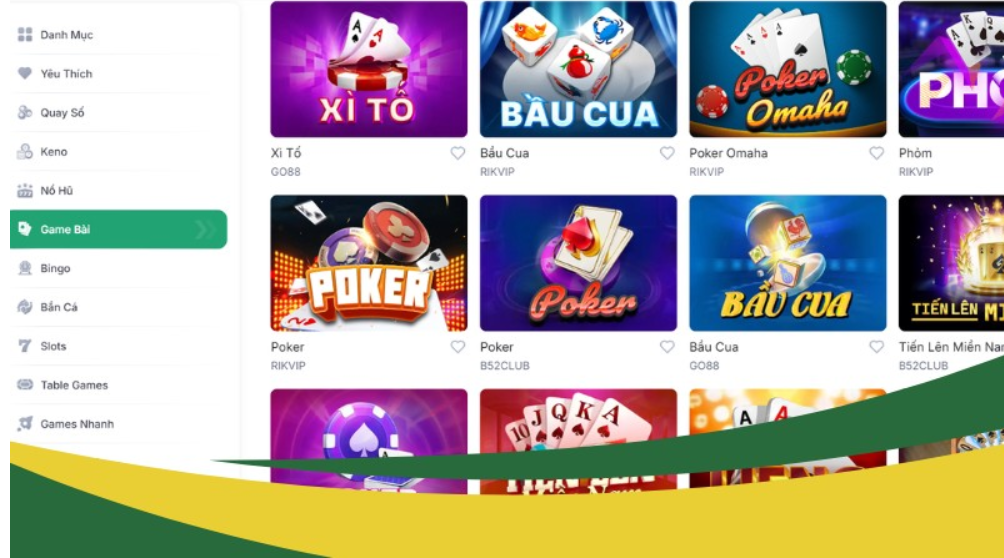
Task: Click the Poker B52CLUB title link
Action: click(497, 347)
